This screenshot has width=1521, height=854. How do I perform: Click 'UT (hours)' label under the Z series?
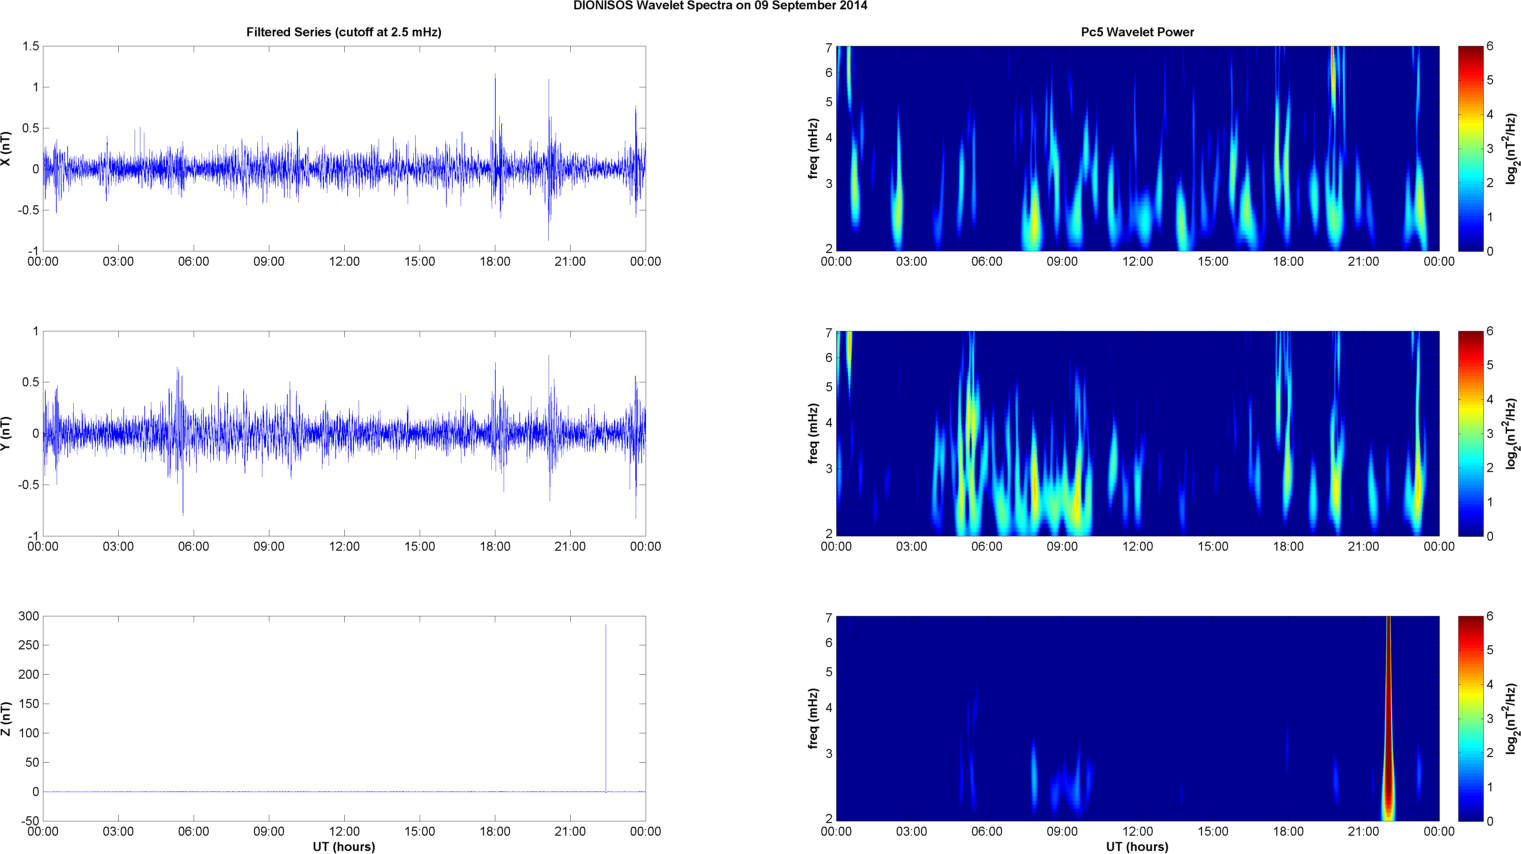click(x=344, y=846)
